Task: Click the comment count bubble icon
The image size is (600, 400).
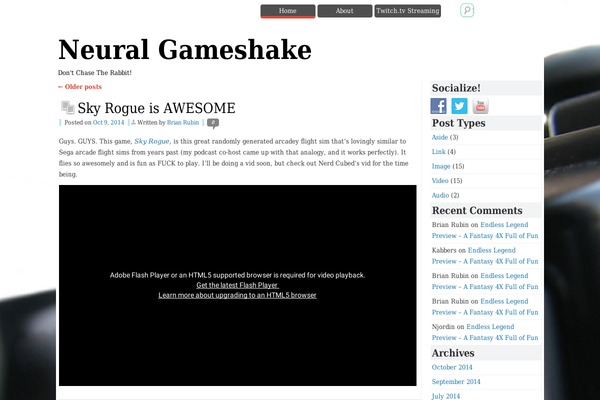Action: (x=213, y=123)
